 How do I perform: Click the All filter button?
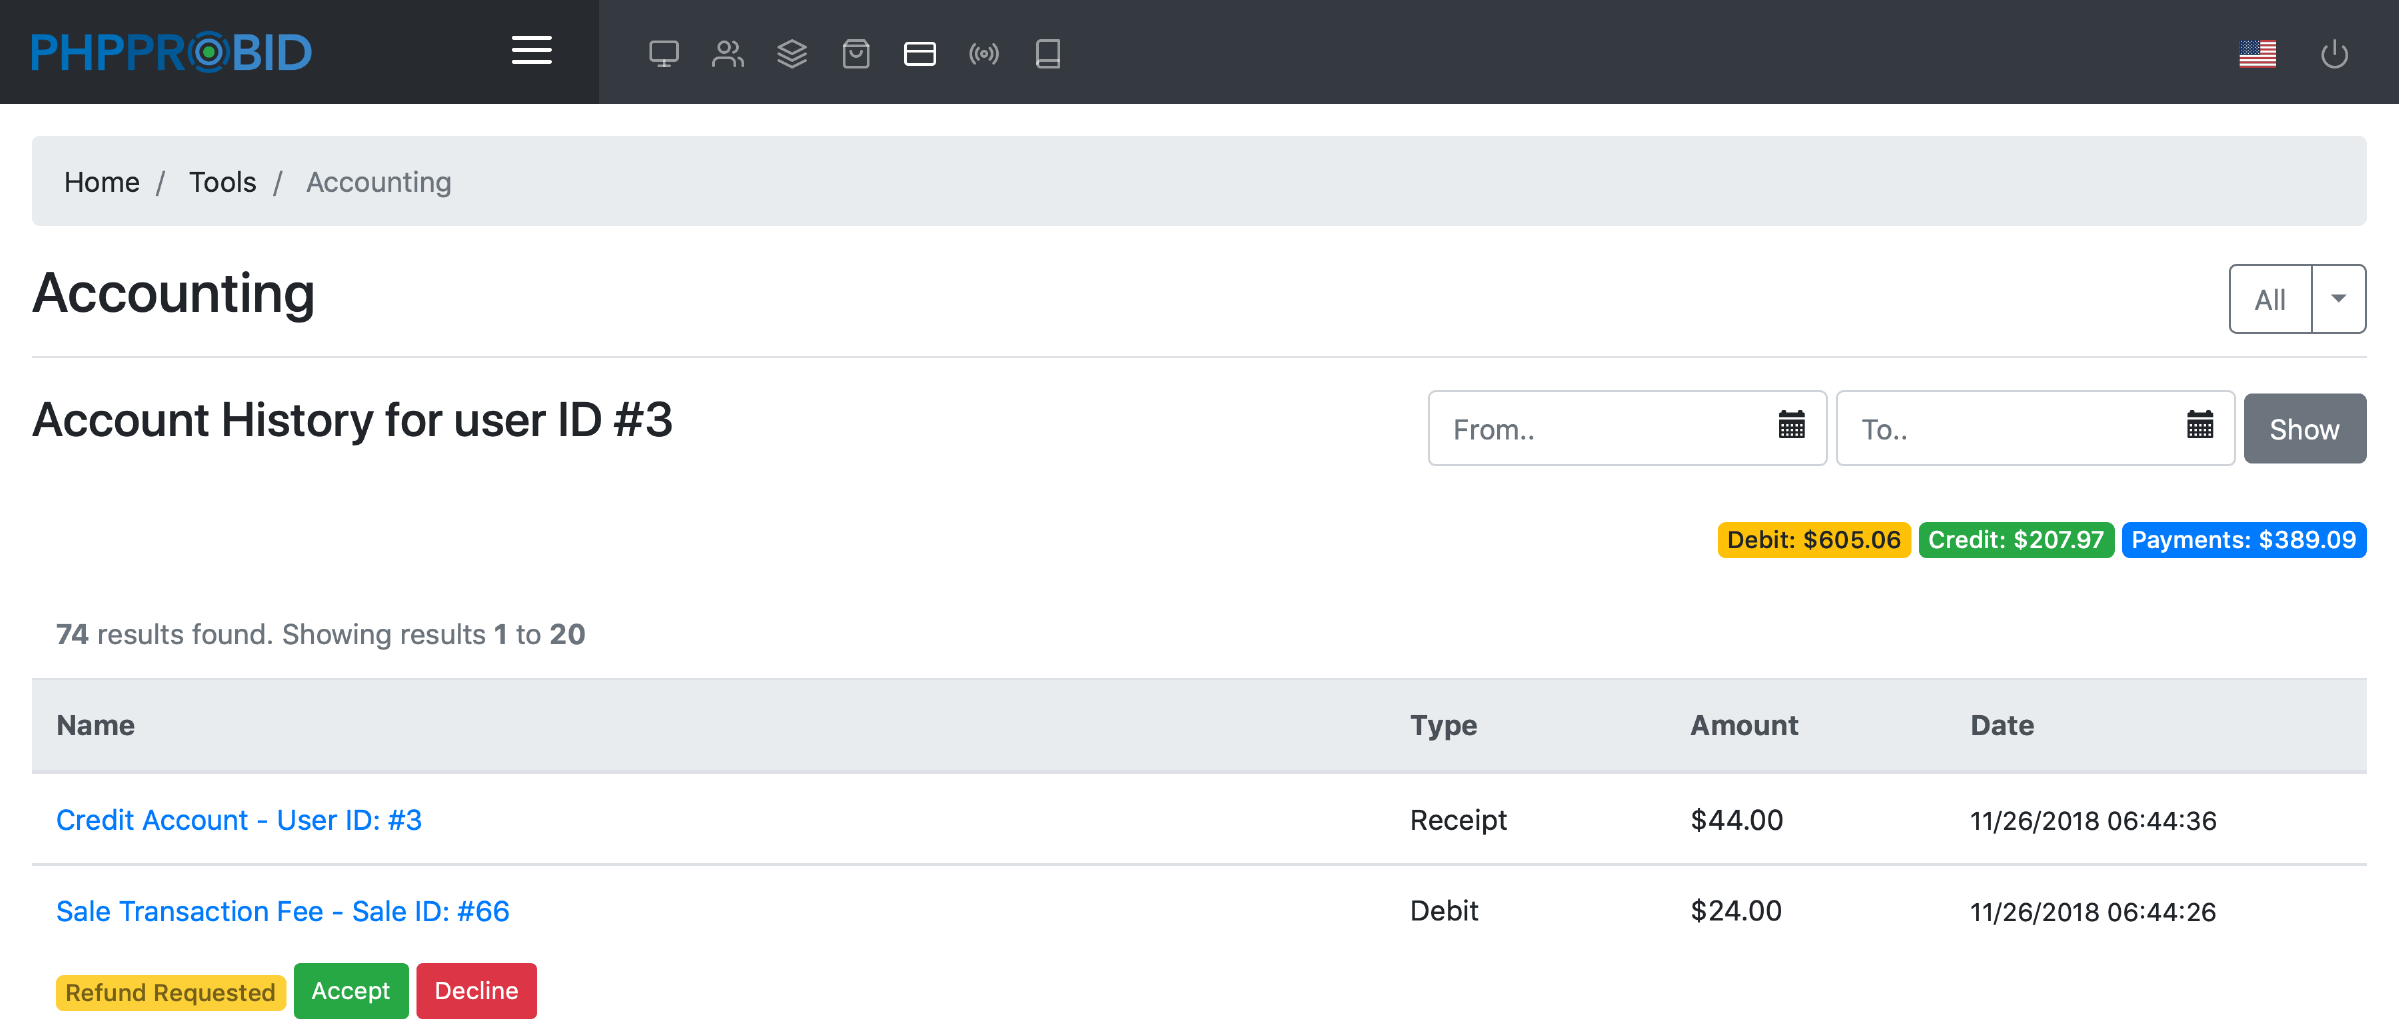(x=2270, y=299)
